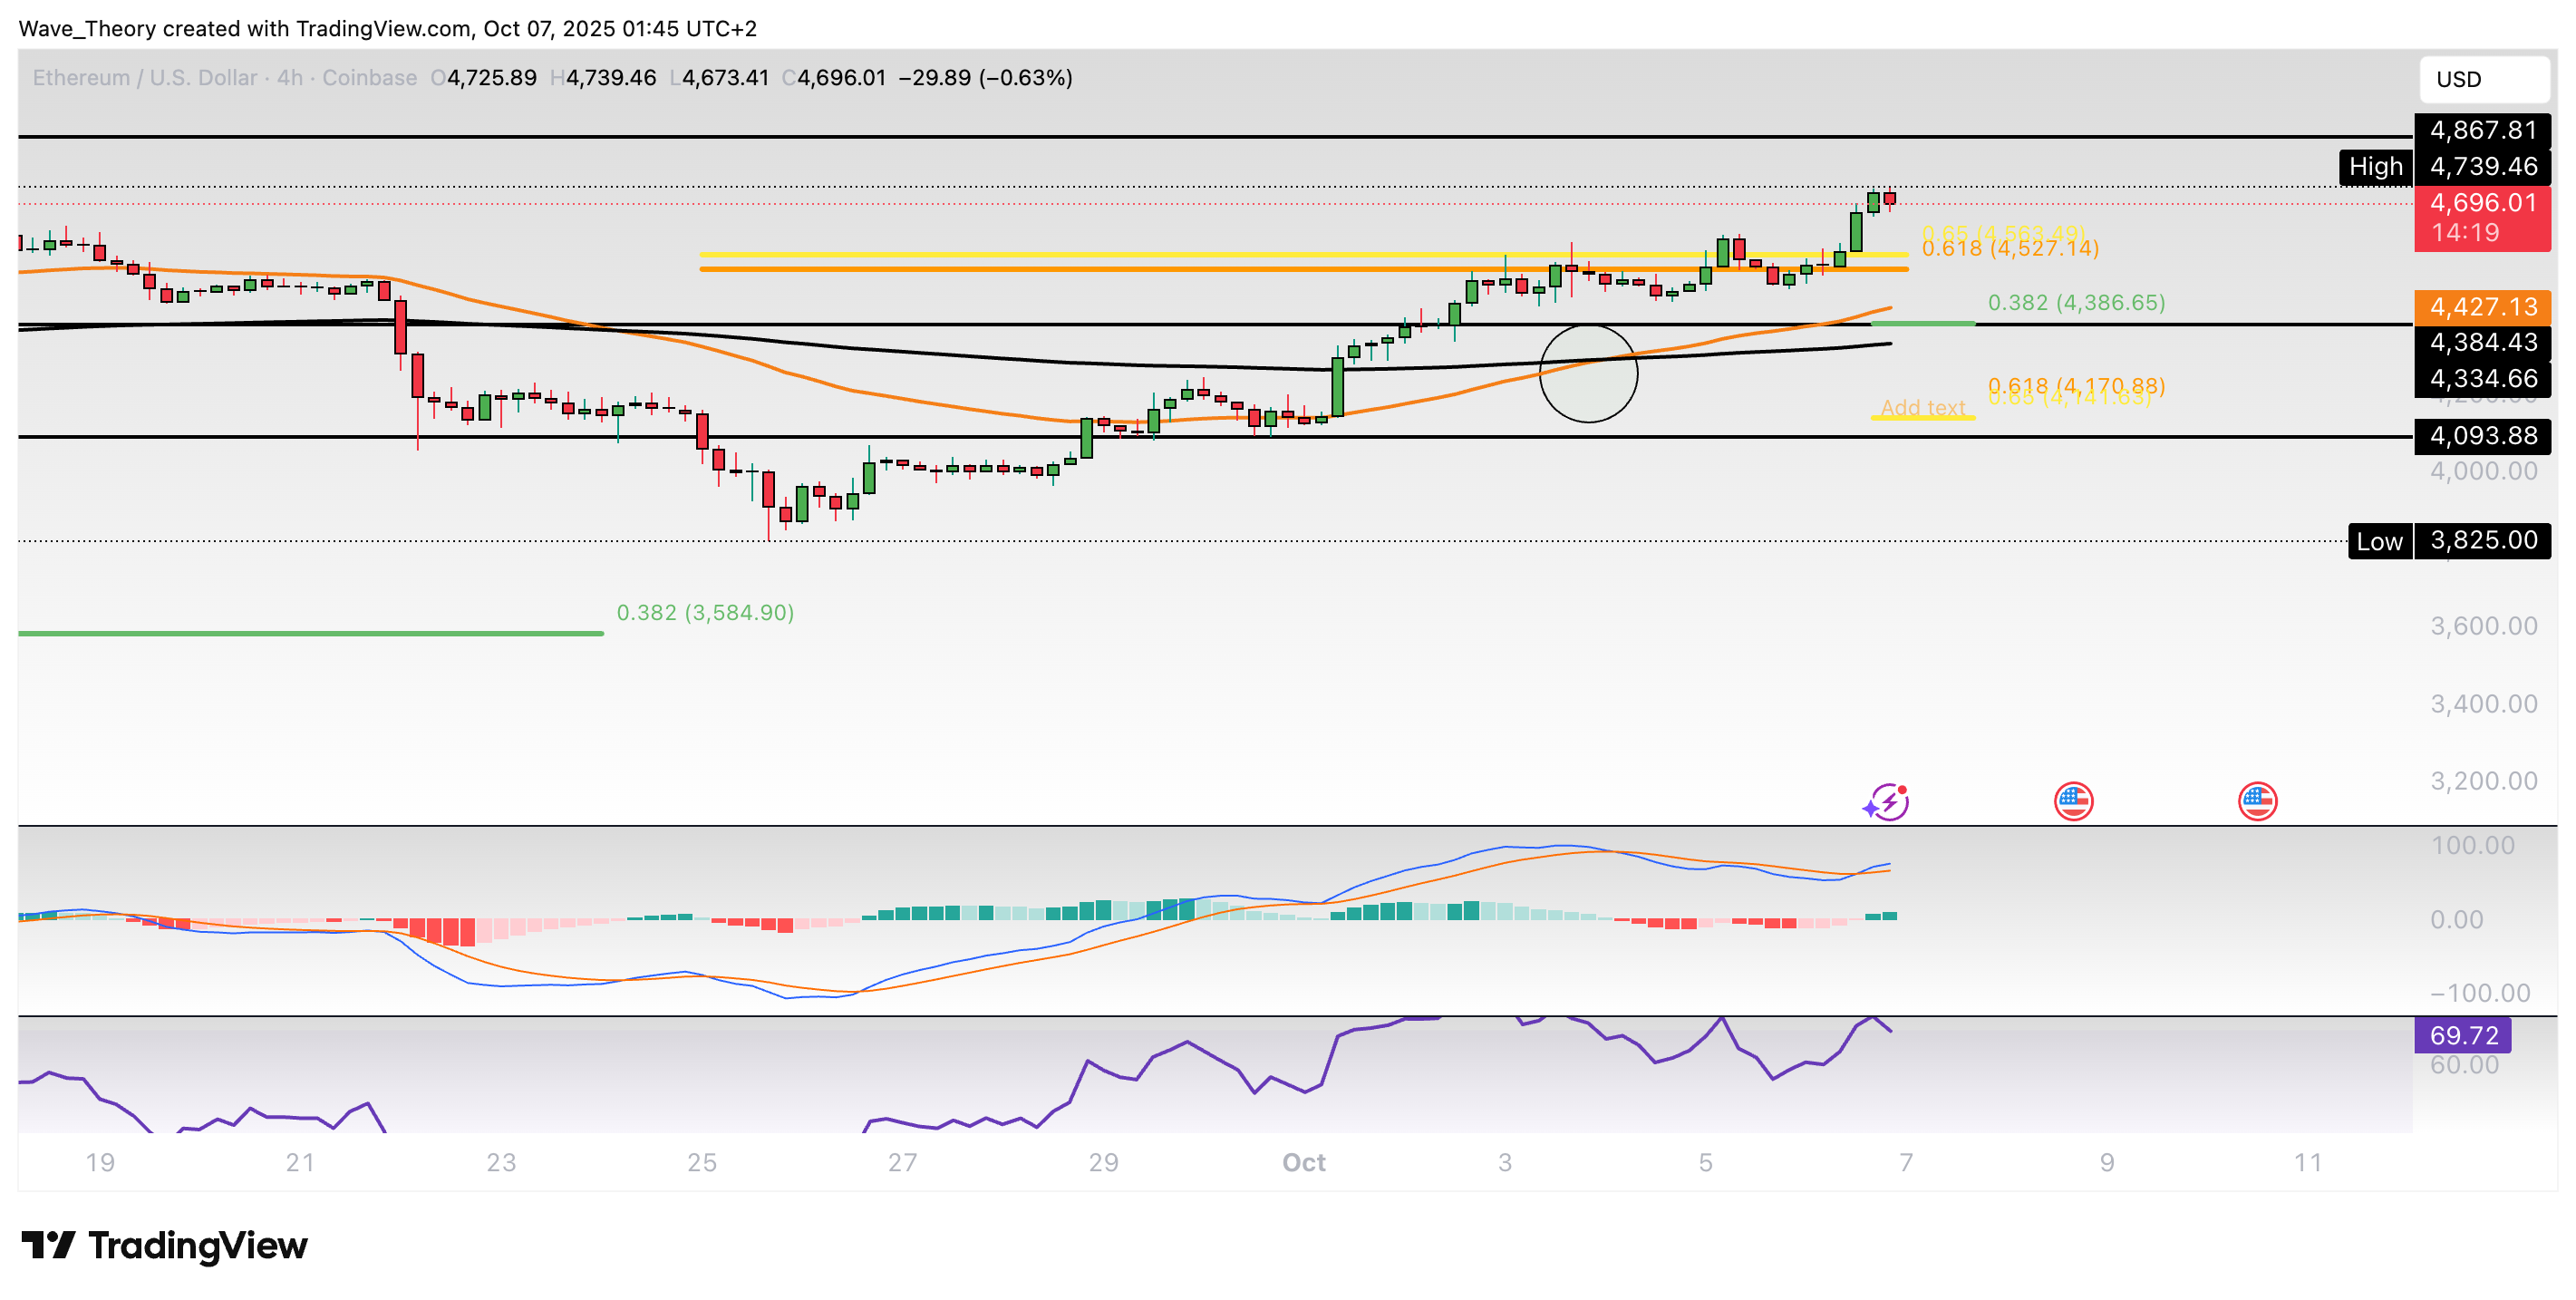Click the 4,093.88 support level price tag
Screen dimensions: 2576x1300
point(2482,436)
